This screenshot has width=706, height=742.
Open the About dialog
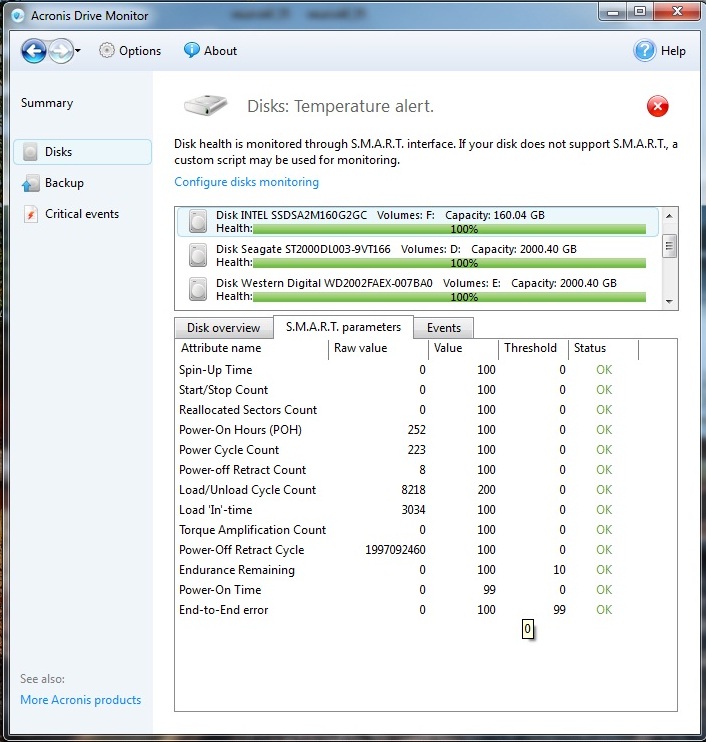coord(211,51)
